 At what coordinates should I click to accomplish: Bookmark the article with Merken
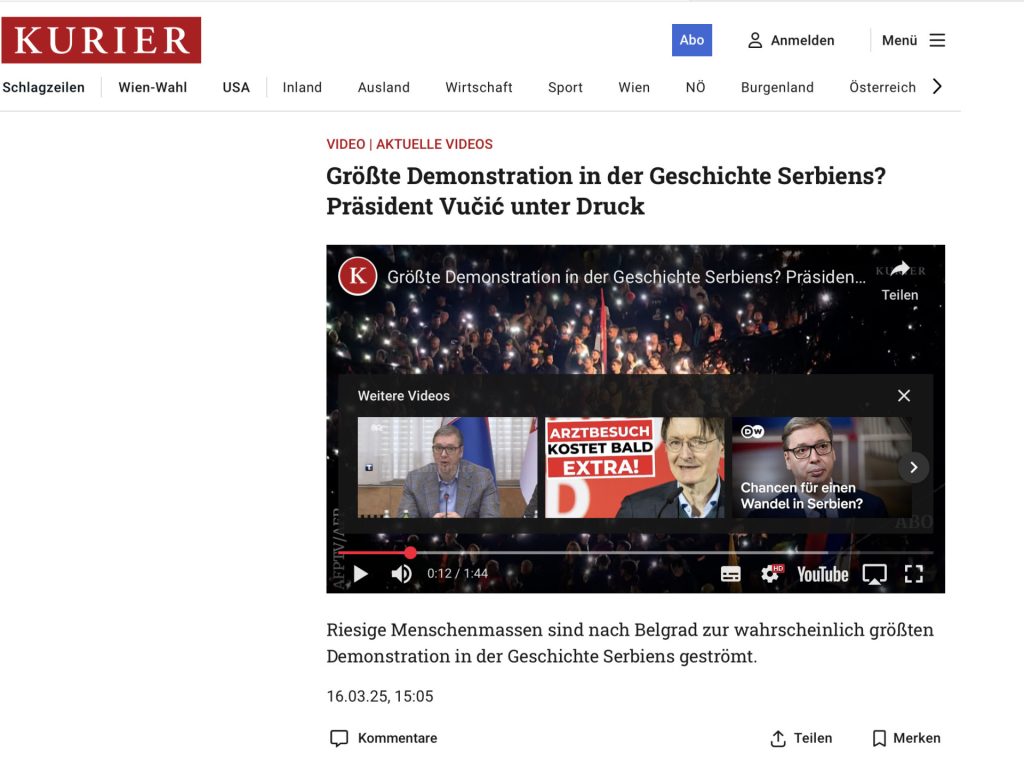(906, 738)
